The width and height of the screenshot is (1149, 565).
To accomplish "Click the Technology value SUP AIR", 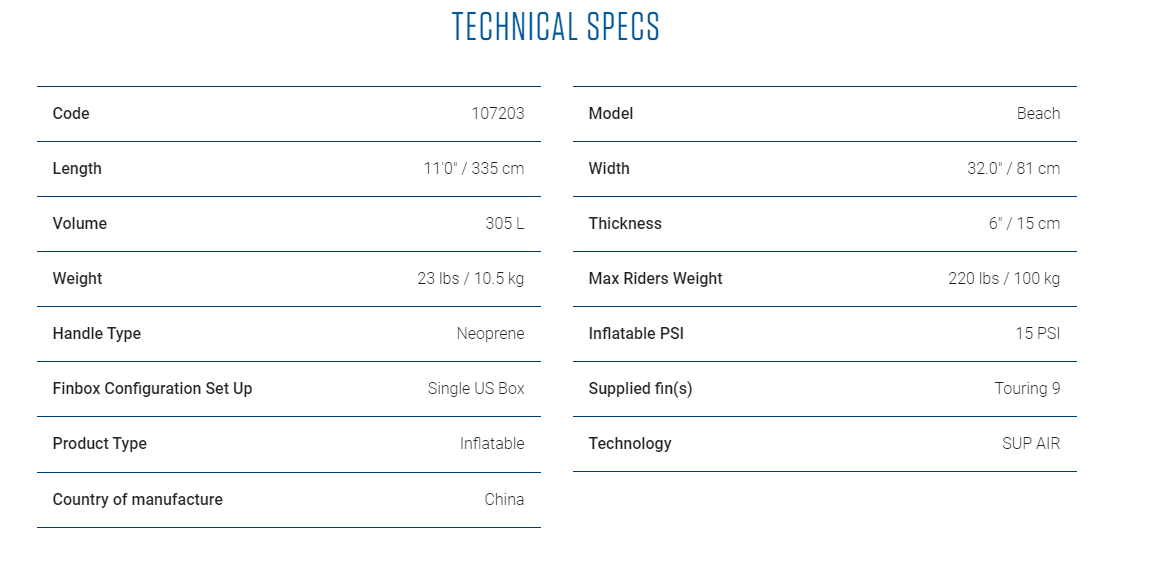I will pyautogui.click(x=1031, y=443).
